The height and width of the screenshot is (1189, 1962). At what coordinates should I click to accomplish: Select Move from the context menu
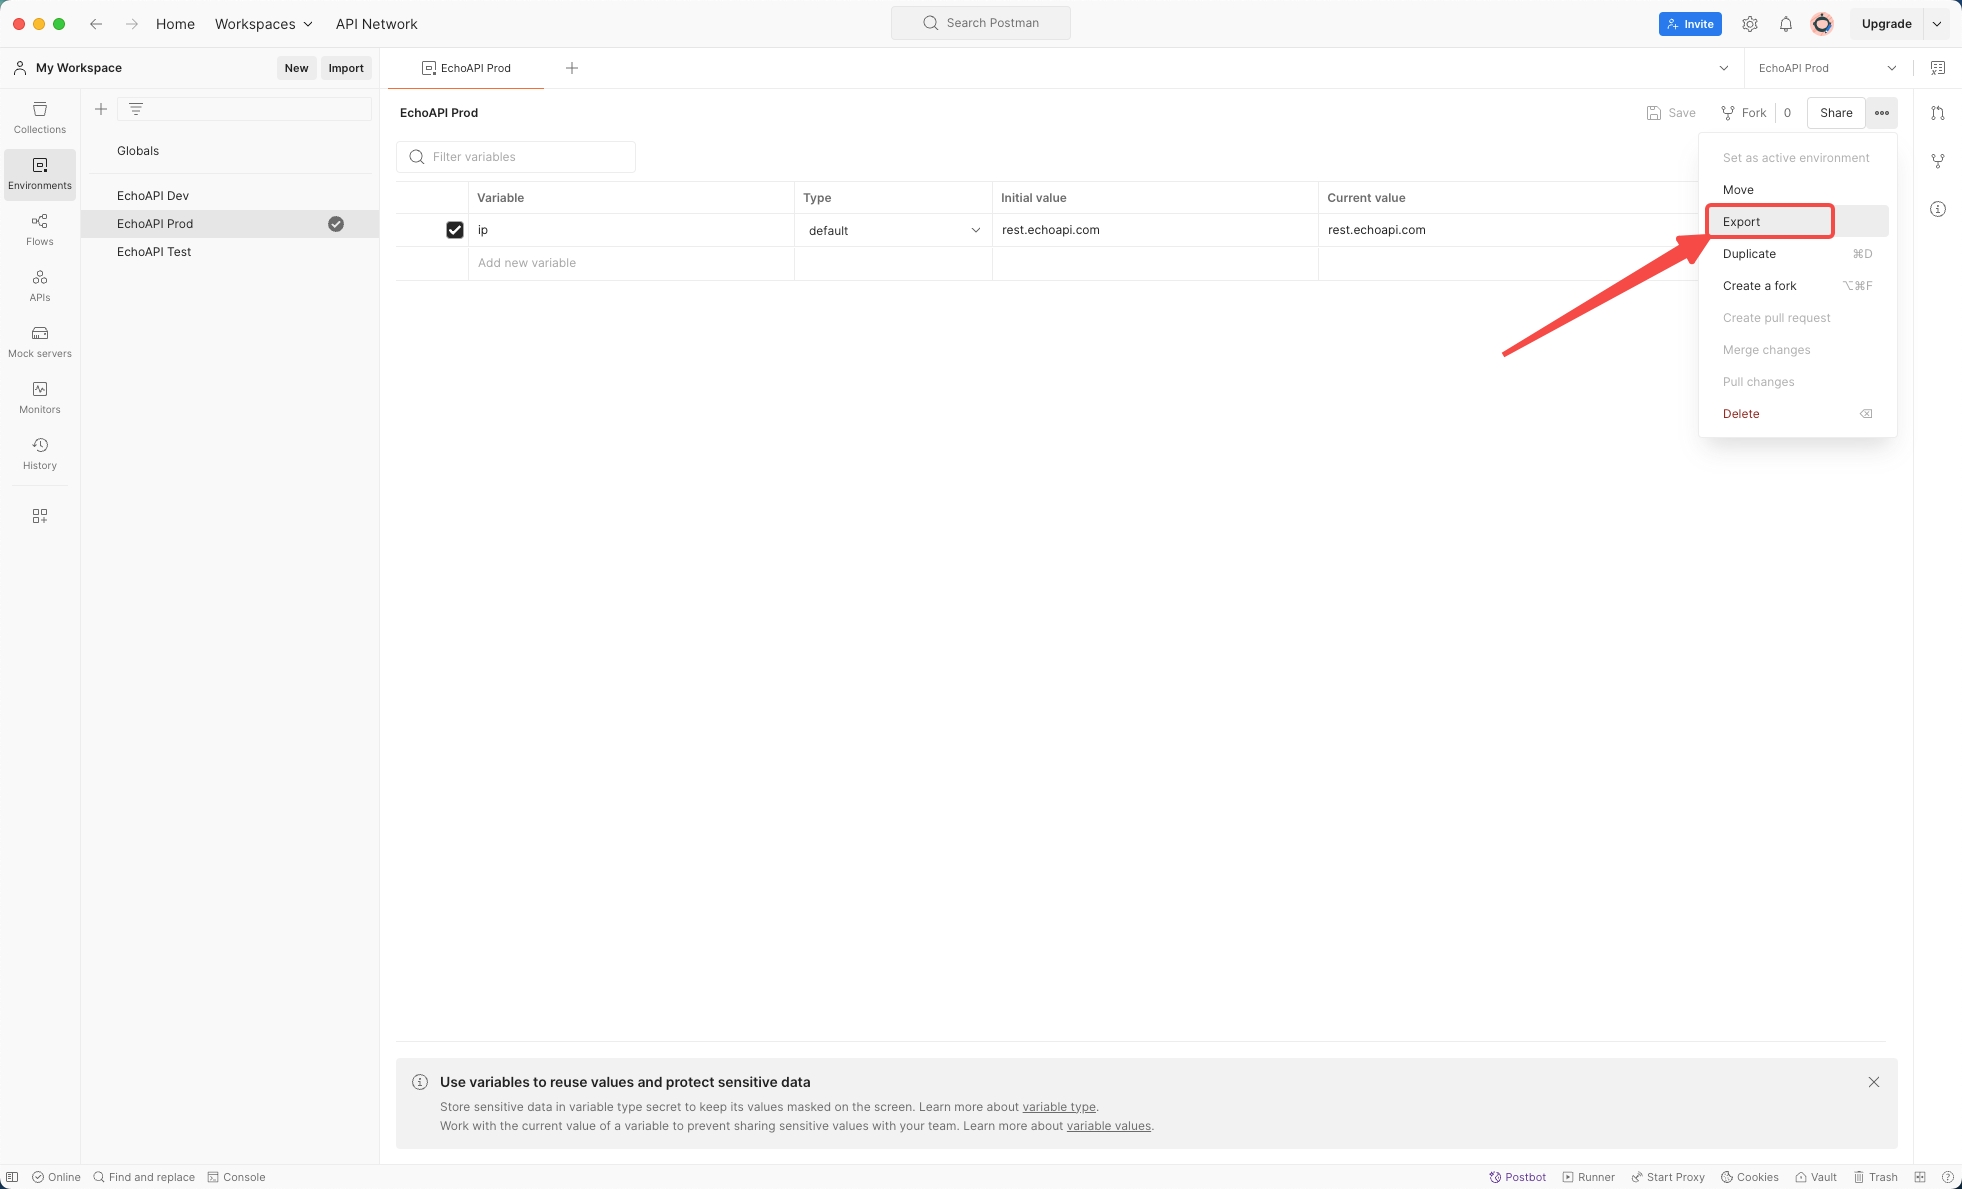pos(1798,190)
